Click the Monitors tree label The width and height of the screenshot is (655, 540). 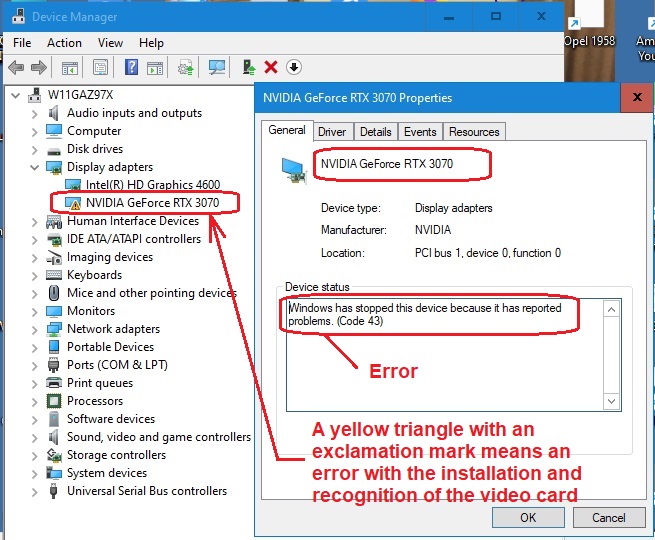pyautogui.click(x=91, y=311)
